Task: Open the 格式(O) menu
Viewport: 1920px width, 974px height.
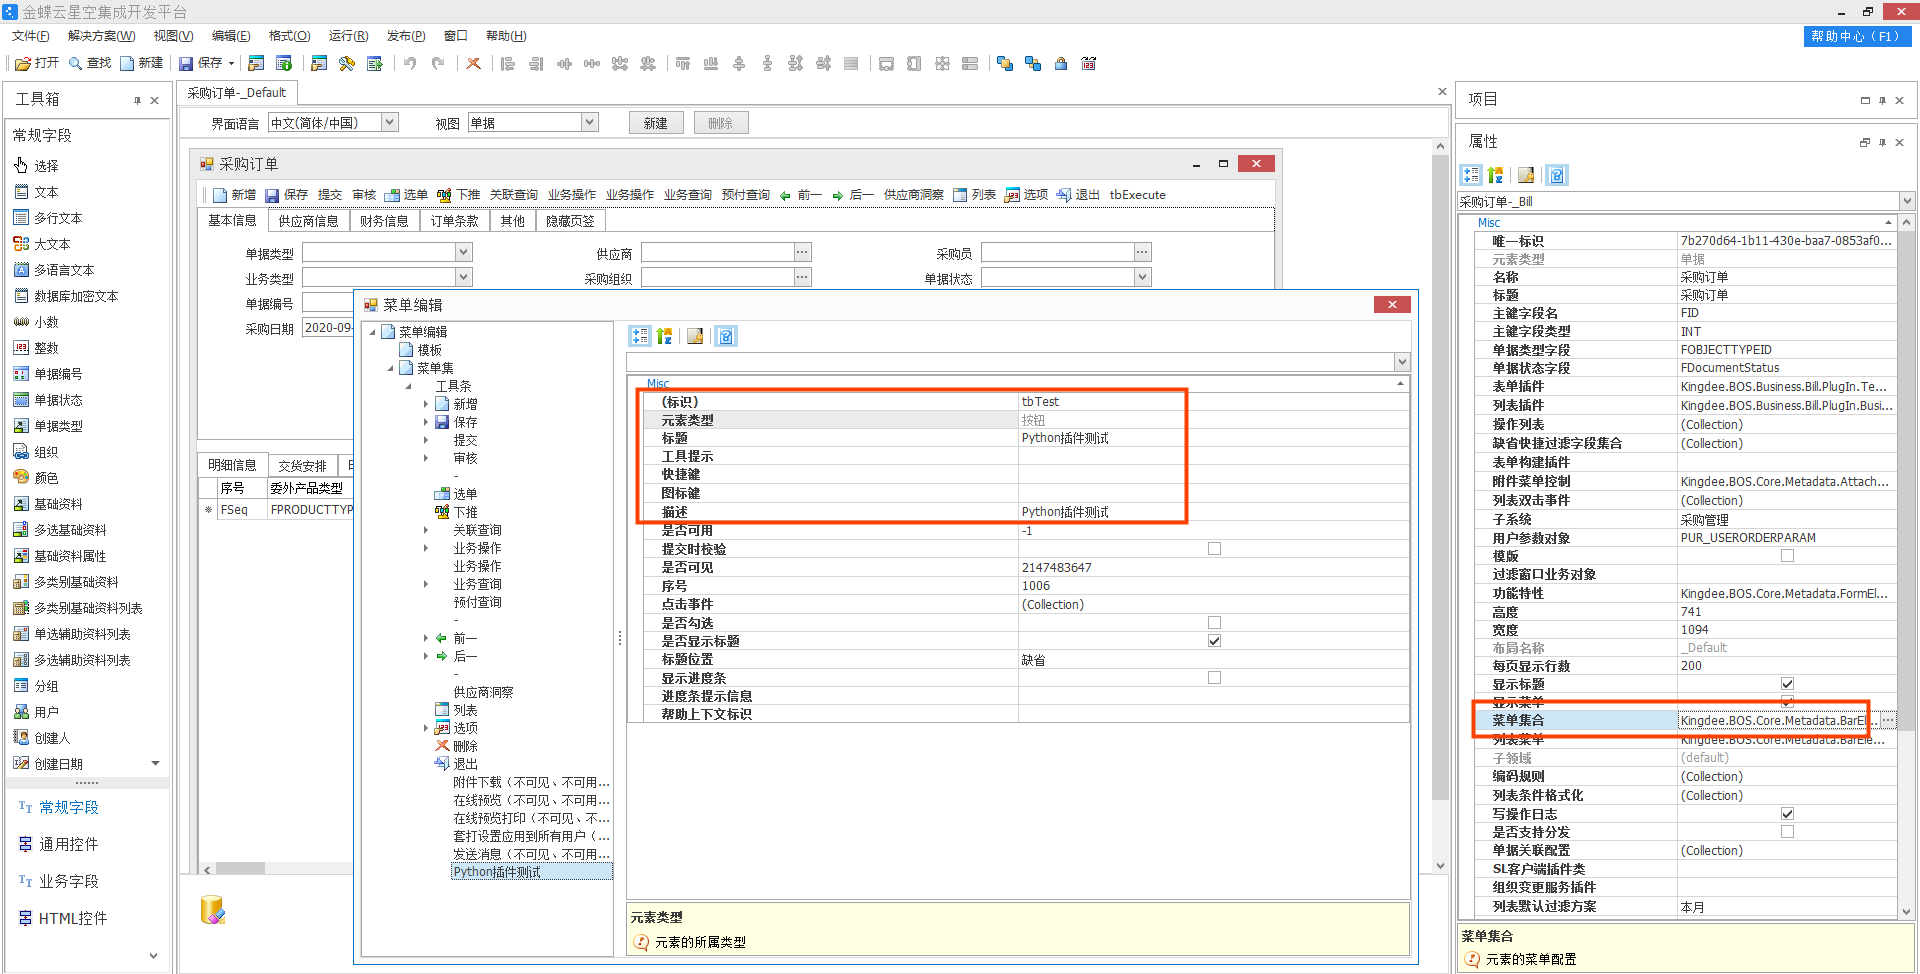Action: 289,36
